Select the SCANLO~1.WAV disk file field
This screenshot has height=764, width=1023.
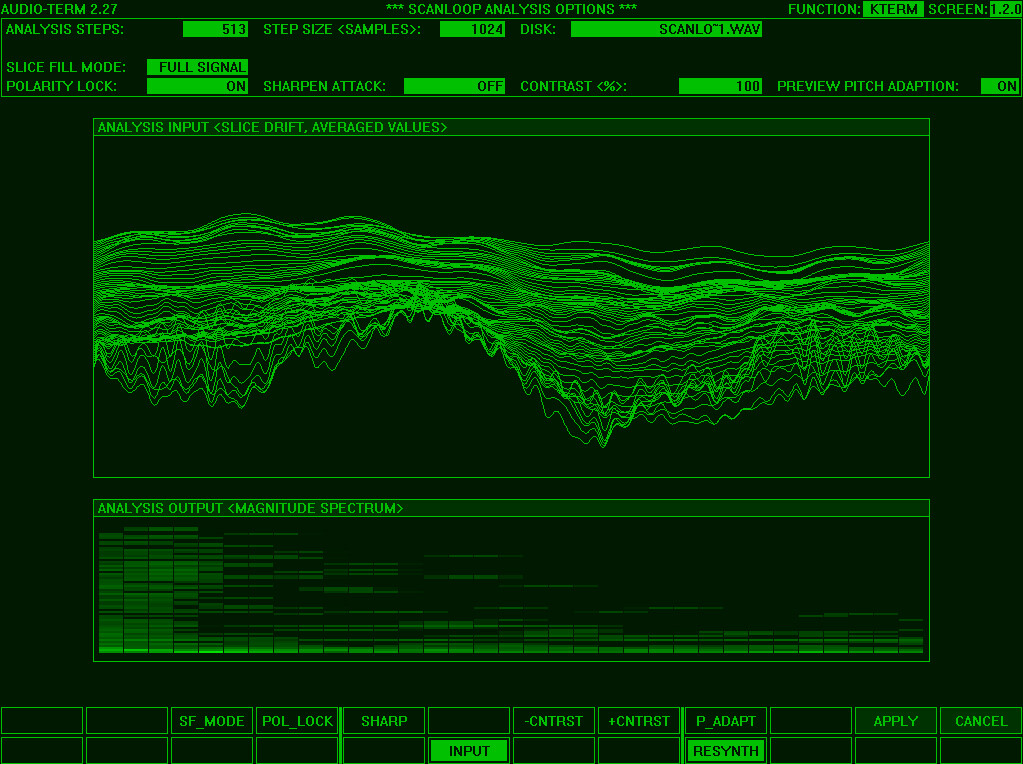(665, 29)
